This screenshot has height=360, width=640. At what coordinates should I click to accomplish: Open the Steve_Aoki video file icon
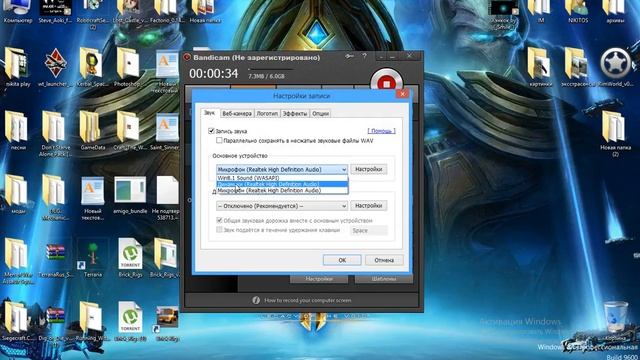pos(55,11)
